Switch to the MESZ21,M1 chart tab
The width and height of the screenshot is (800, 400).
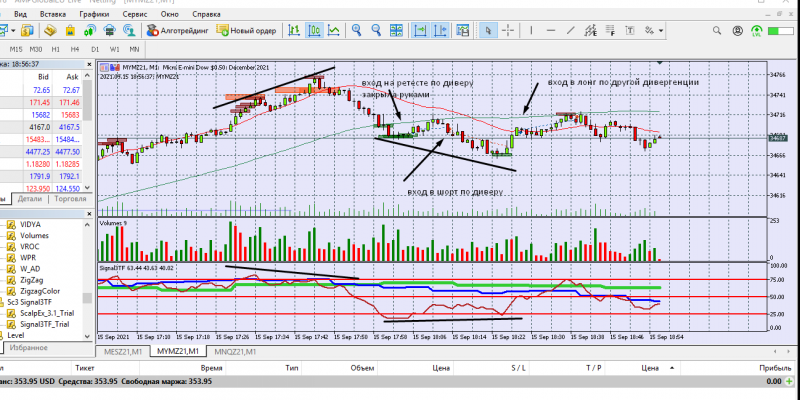coord(122,352)
